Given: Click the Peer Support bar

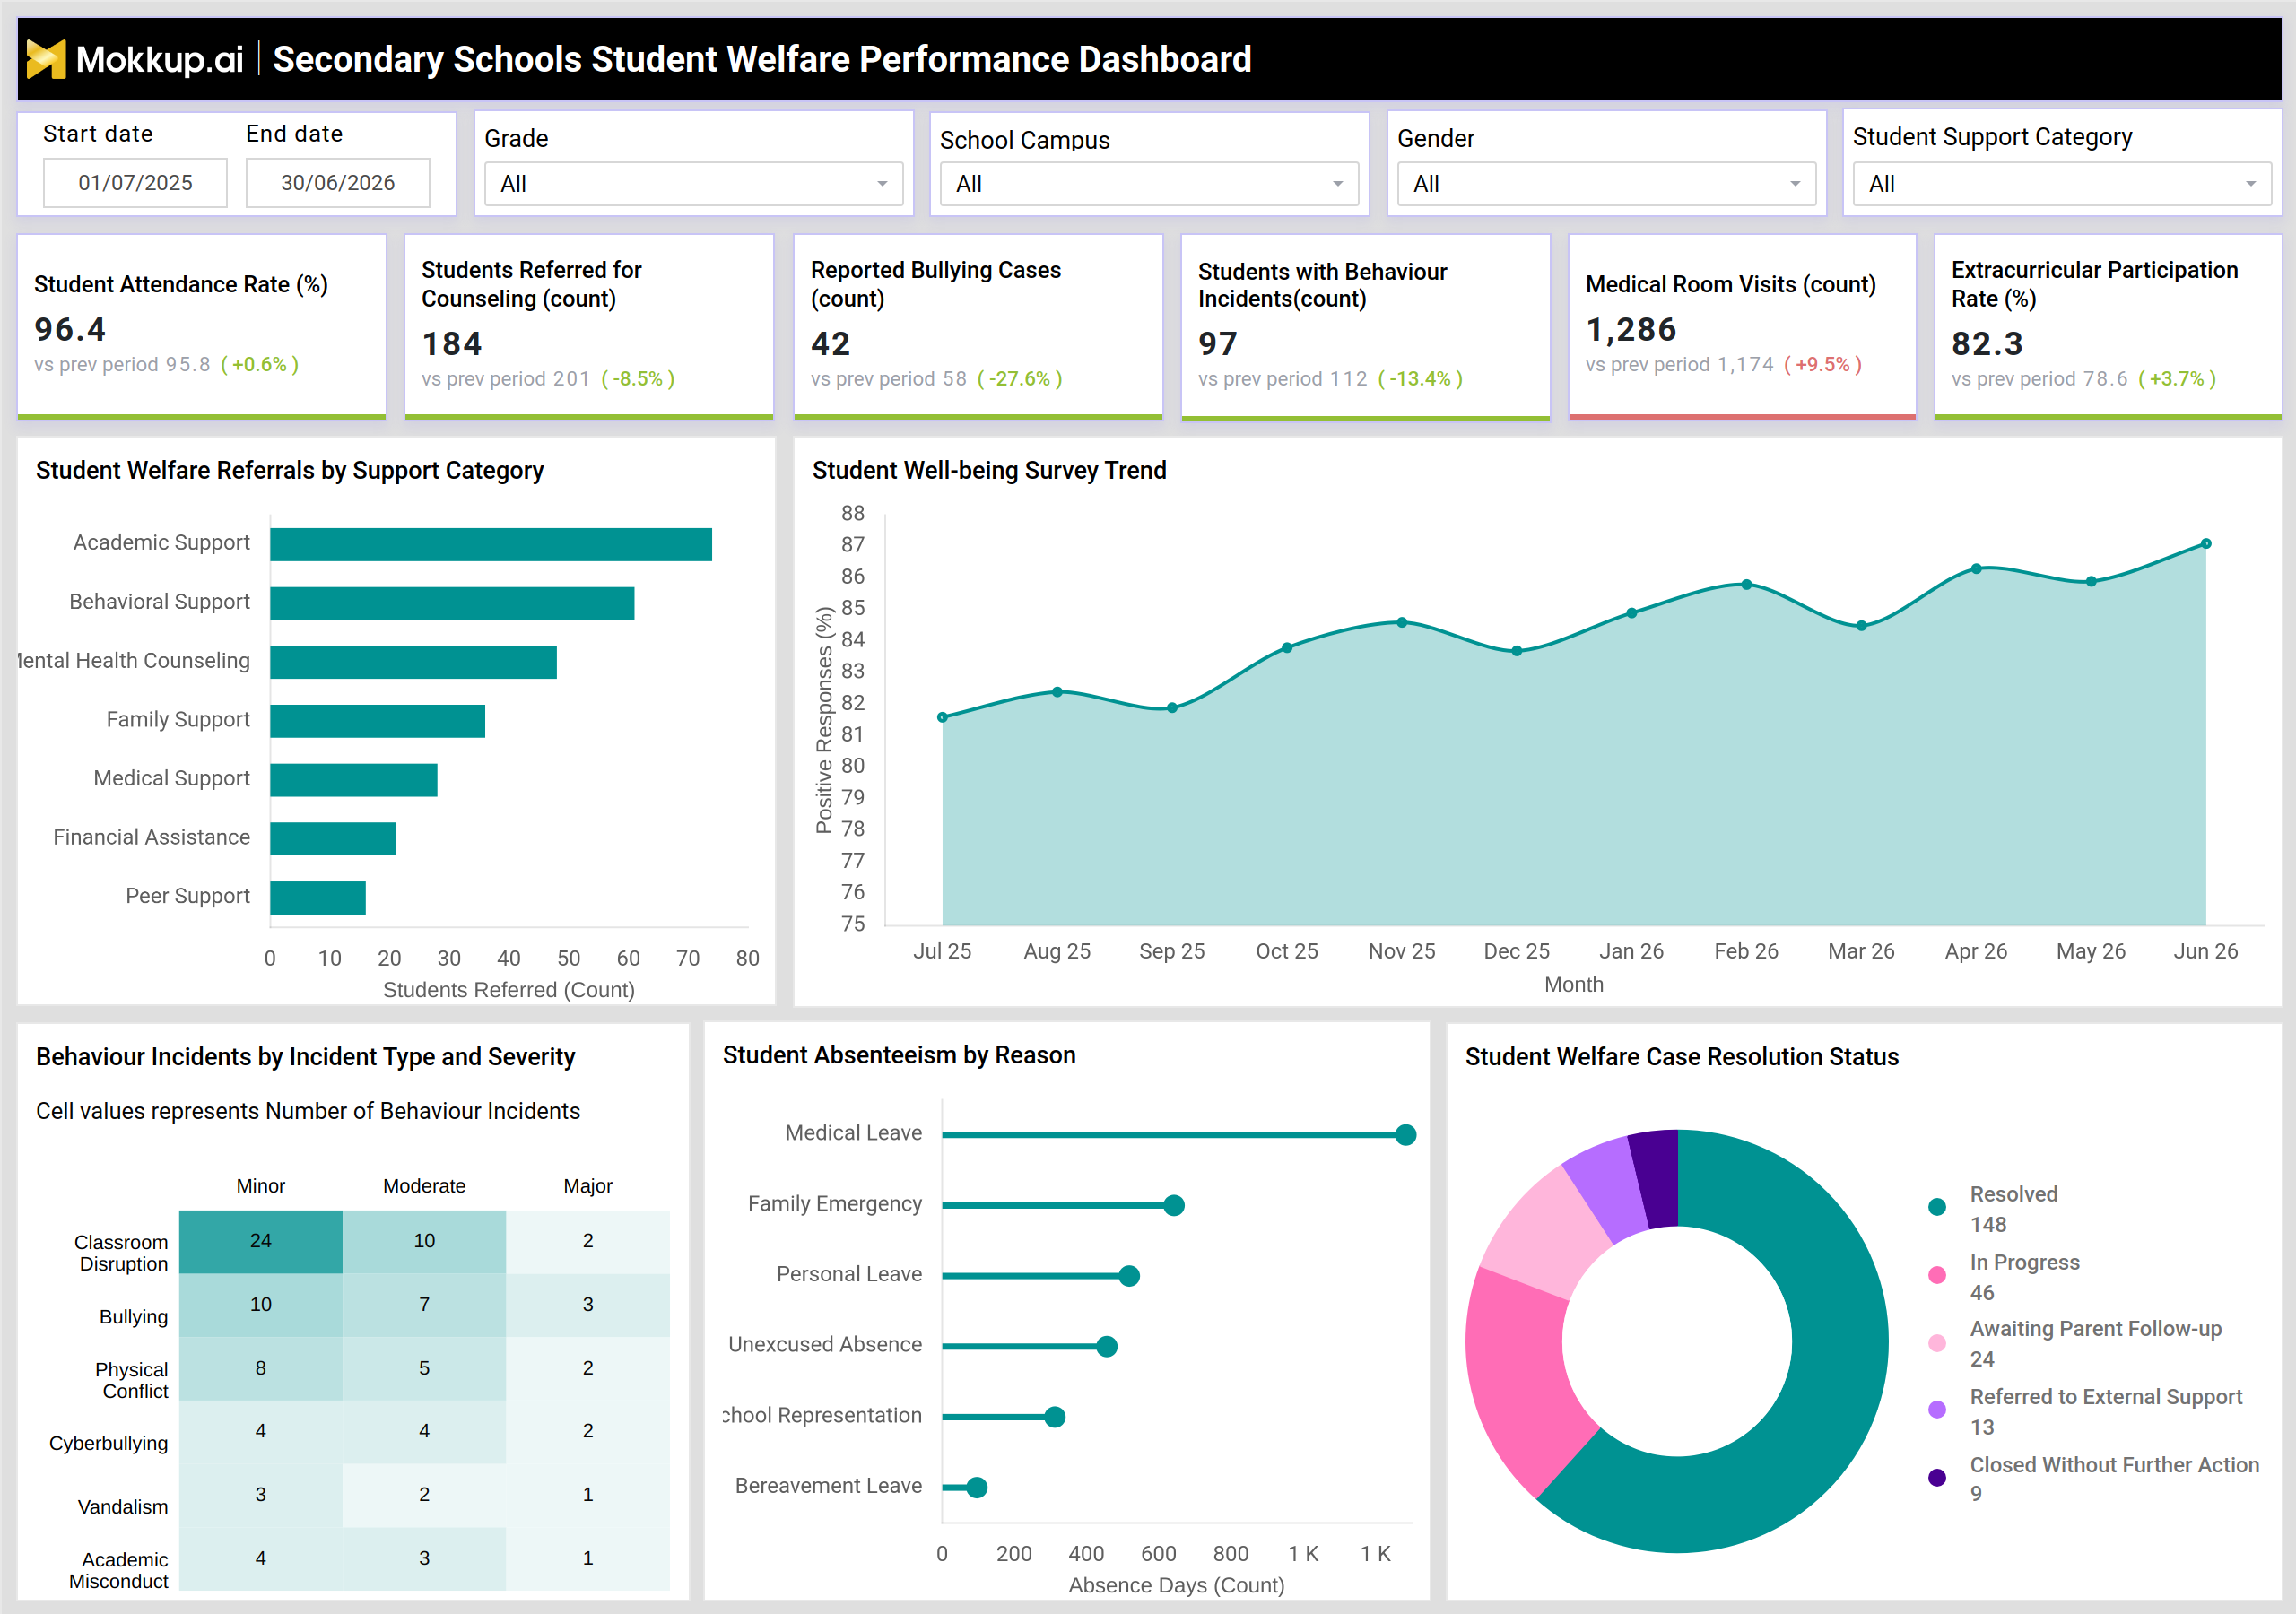Looking at the screenshot, I should click(x=317, y=898).
